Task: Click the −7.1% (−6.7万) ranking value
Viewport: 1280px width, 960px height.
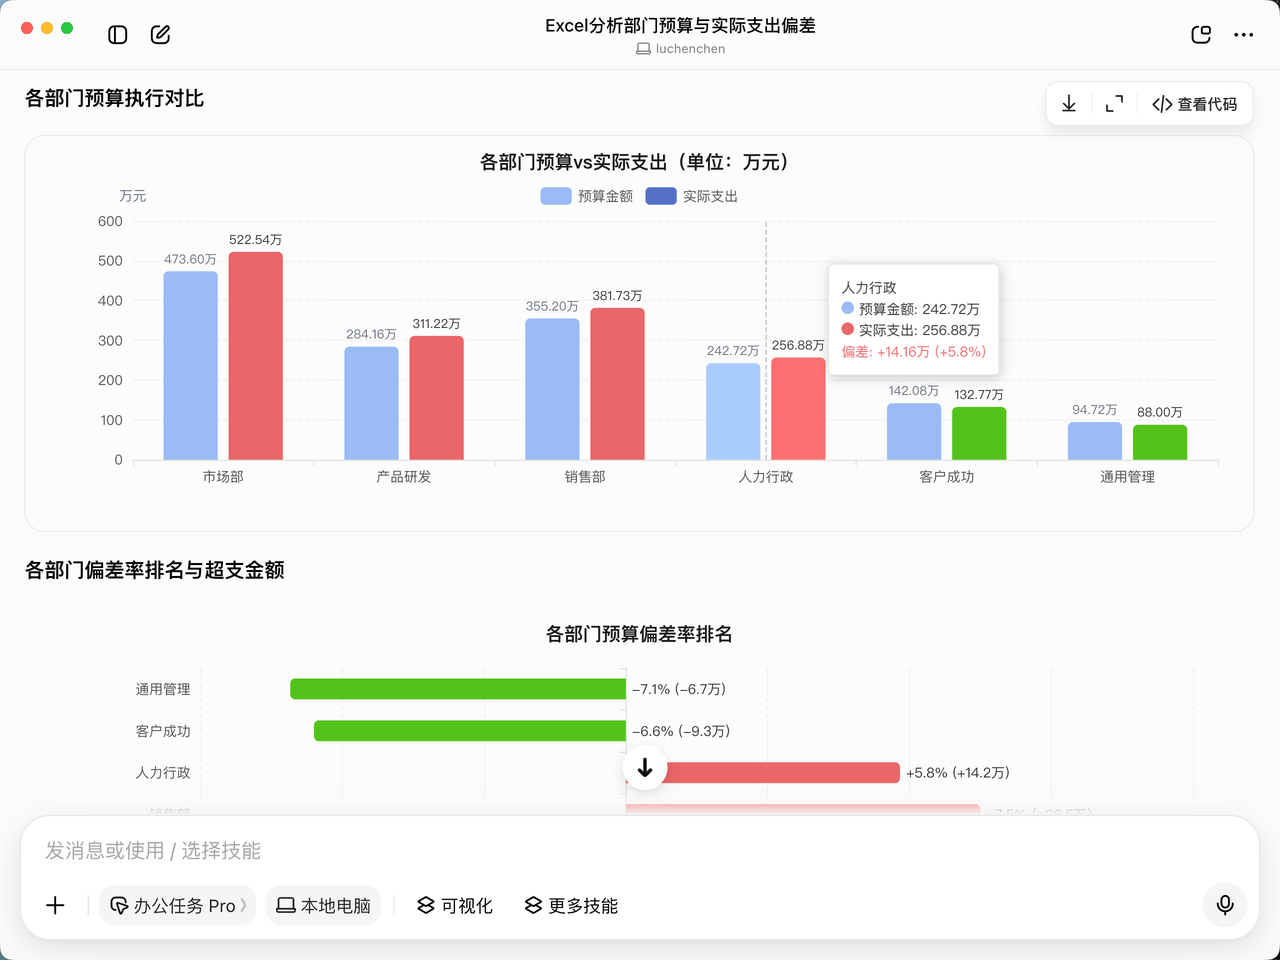Action: point(679,689)
